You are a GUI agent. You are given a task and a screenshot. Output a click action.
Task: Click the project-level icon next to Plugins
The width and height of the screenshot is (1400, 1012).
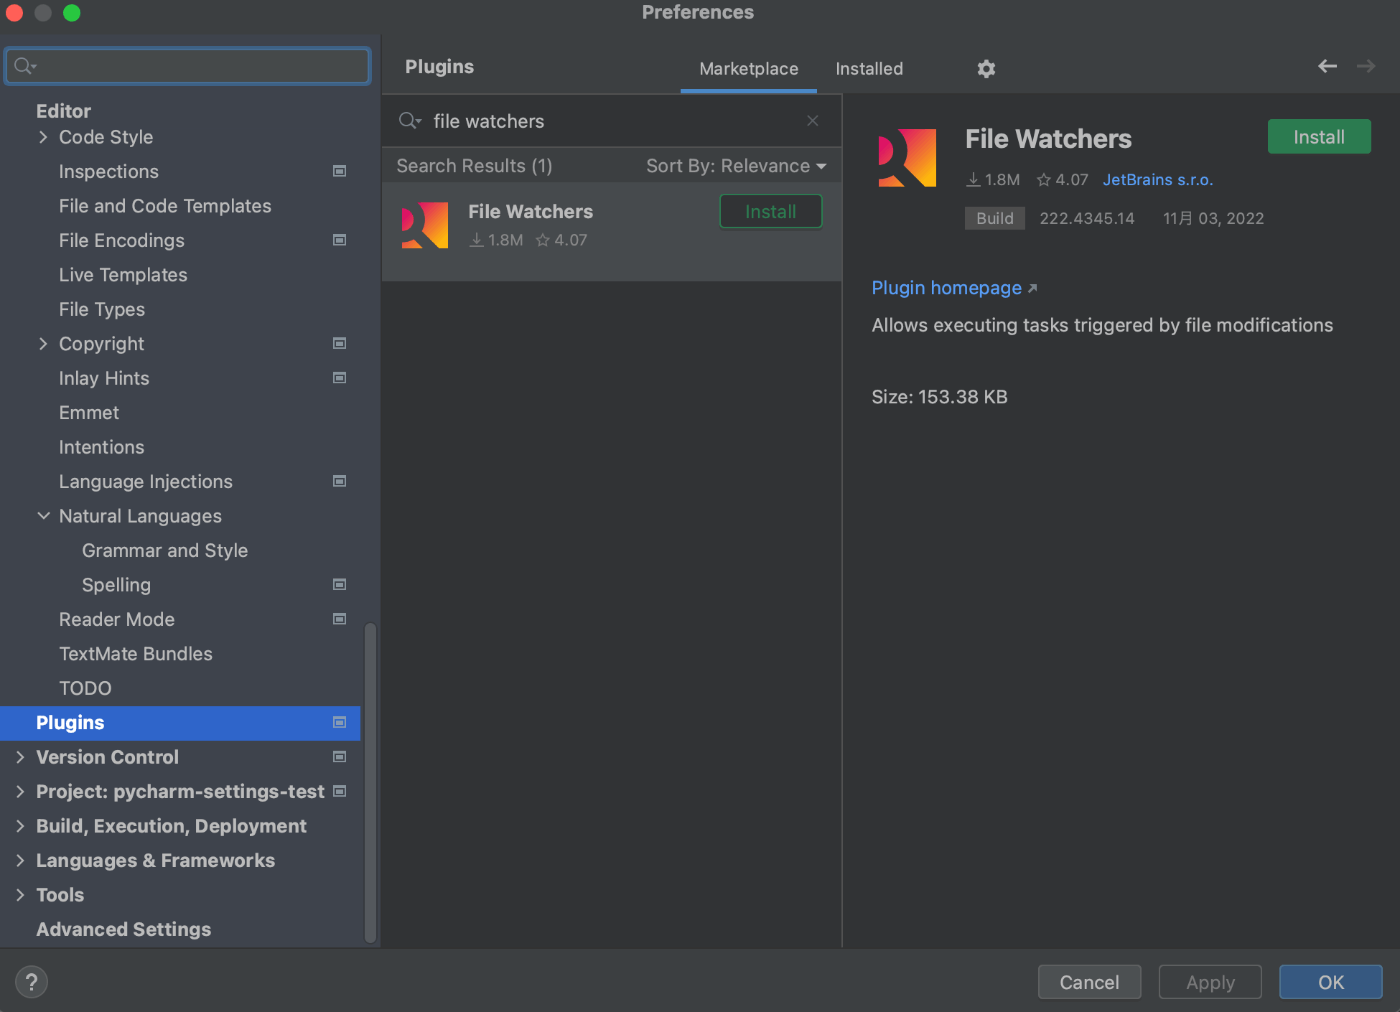click(x=340, y=722)
